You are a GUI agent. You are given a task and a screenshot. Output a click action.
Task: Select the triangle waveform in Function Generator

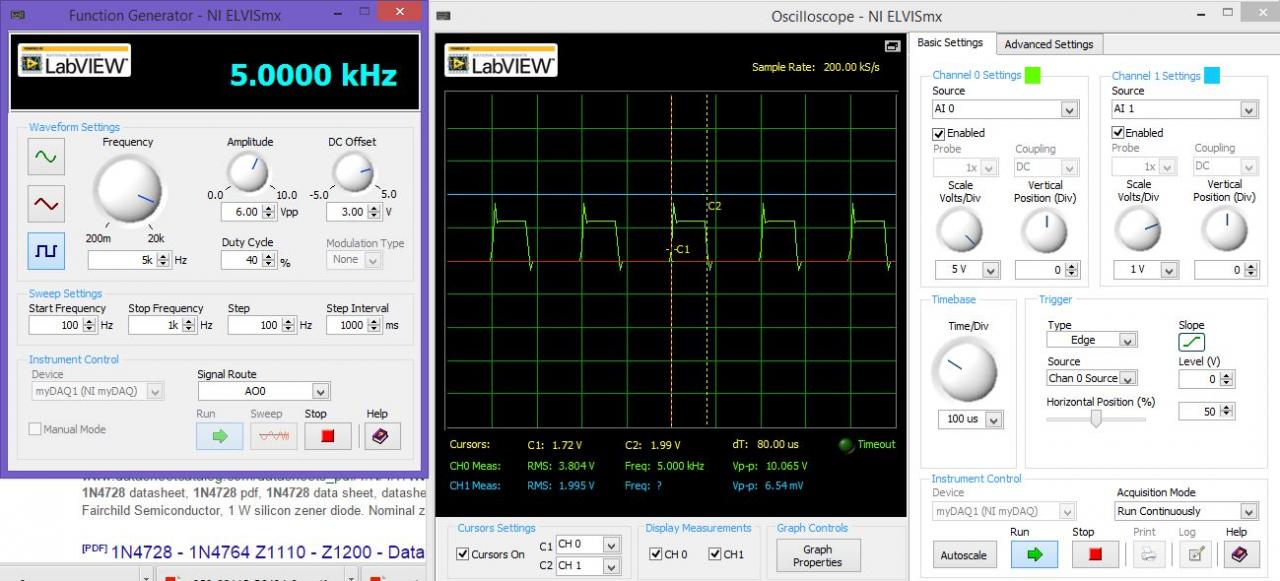coord(46,203)
